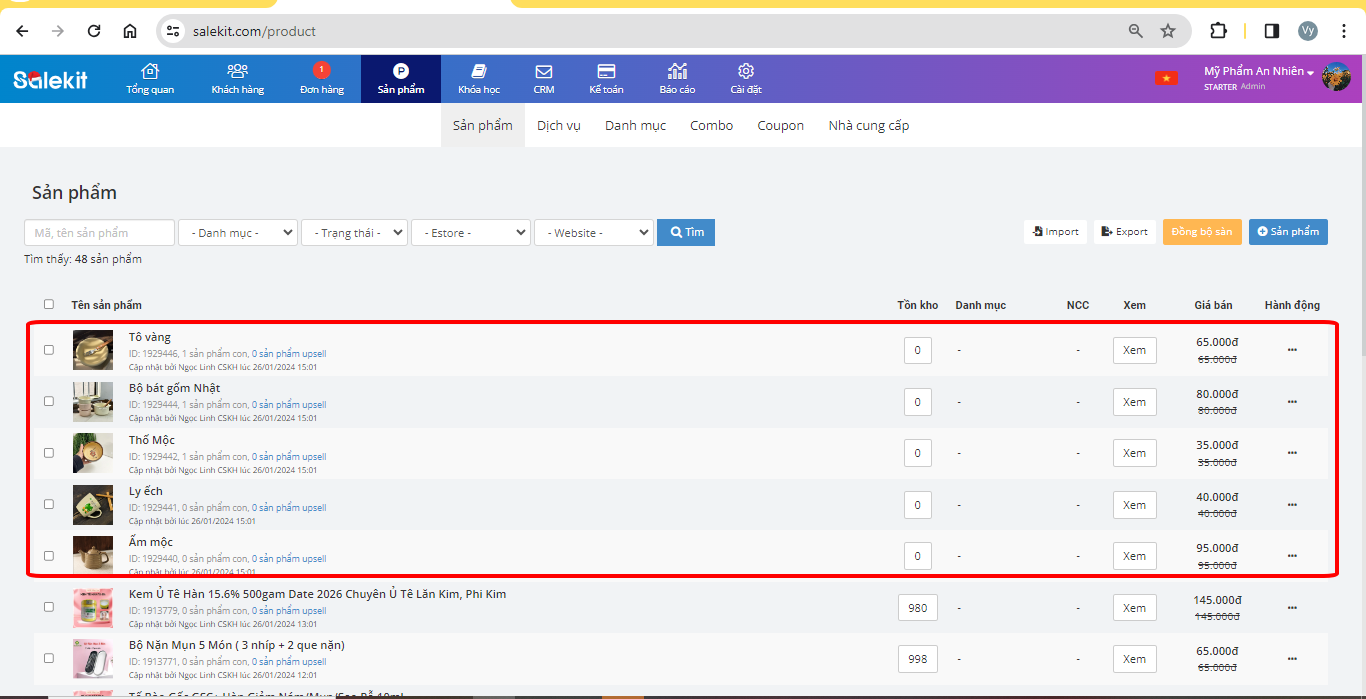
Task: Expand the Website filter dropdown
Action: (x=593, y=233)
